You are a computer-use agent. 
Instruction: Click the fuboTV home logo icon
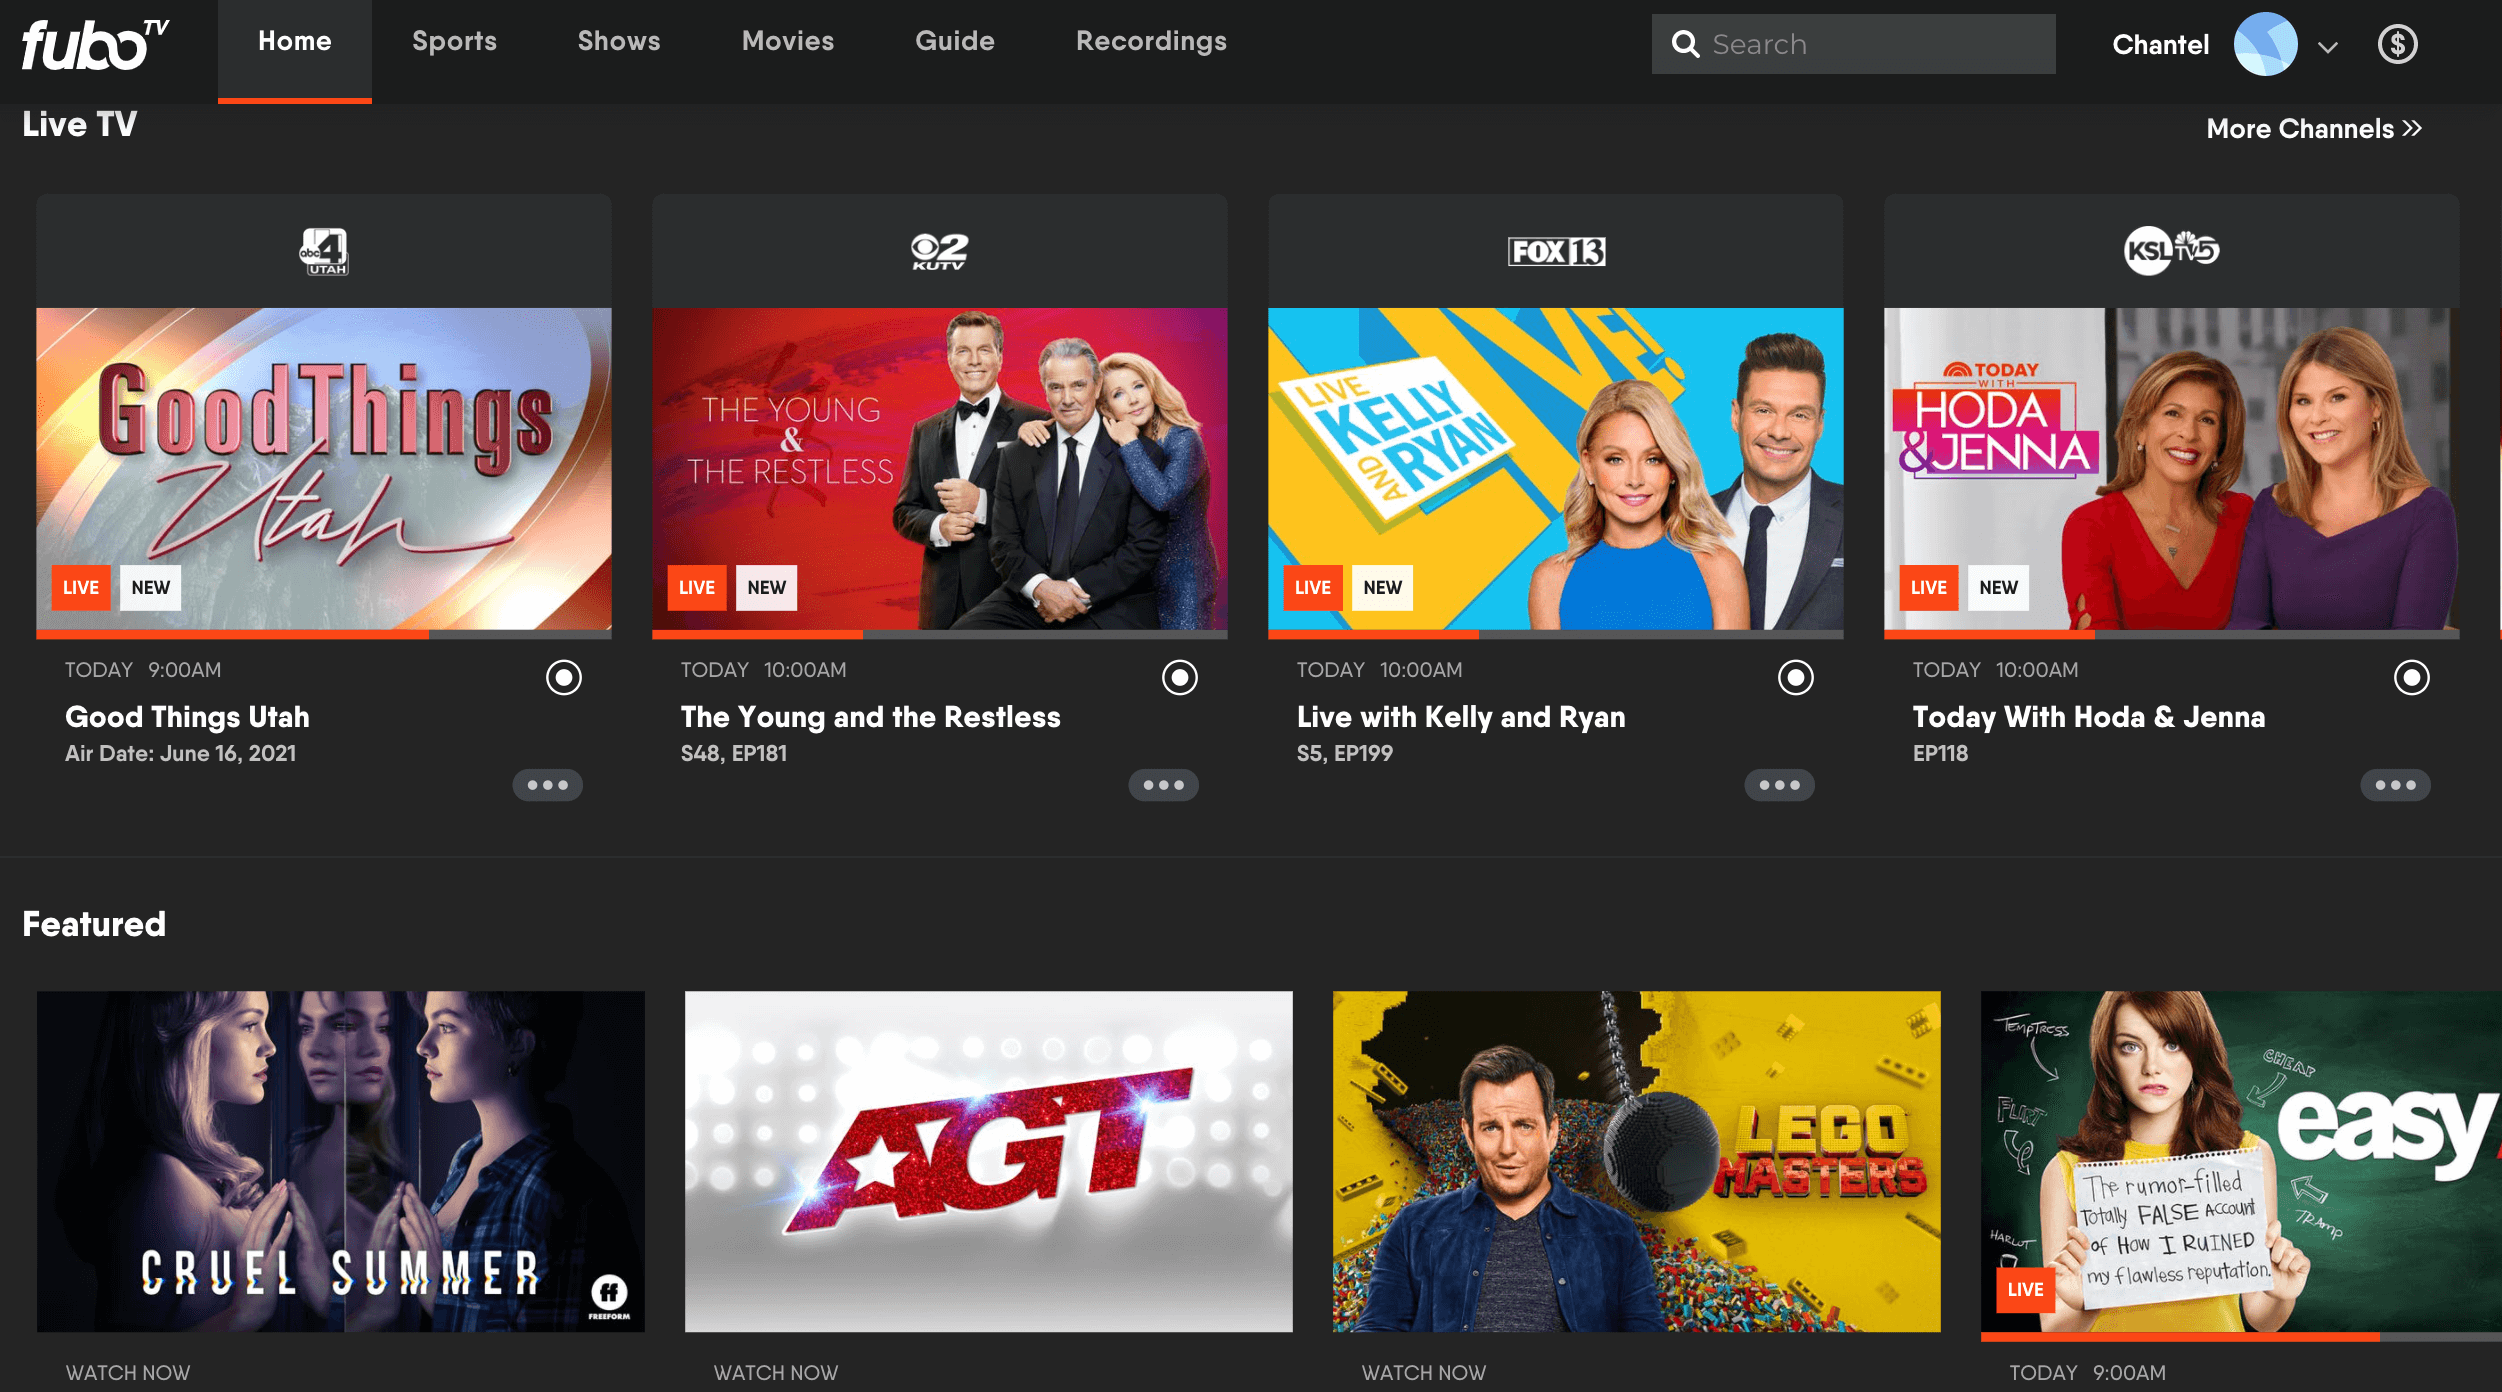point(91,46)
